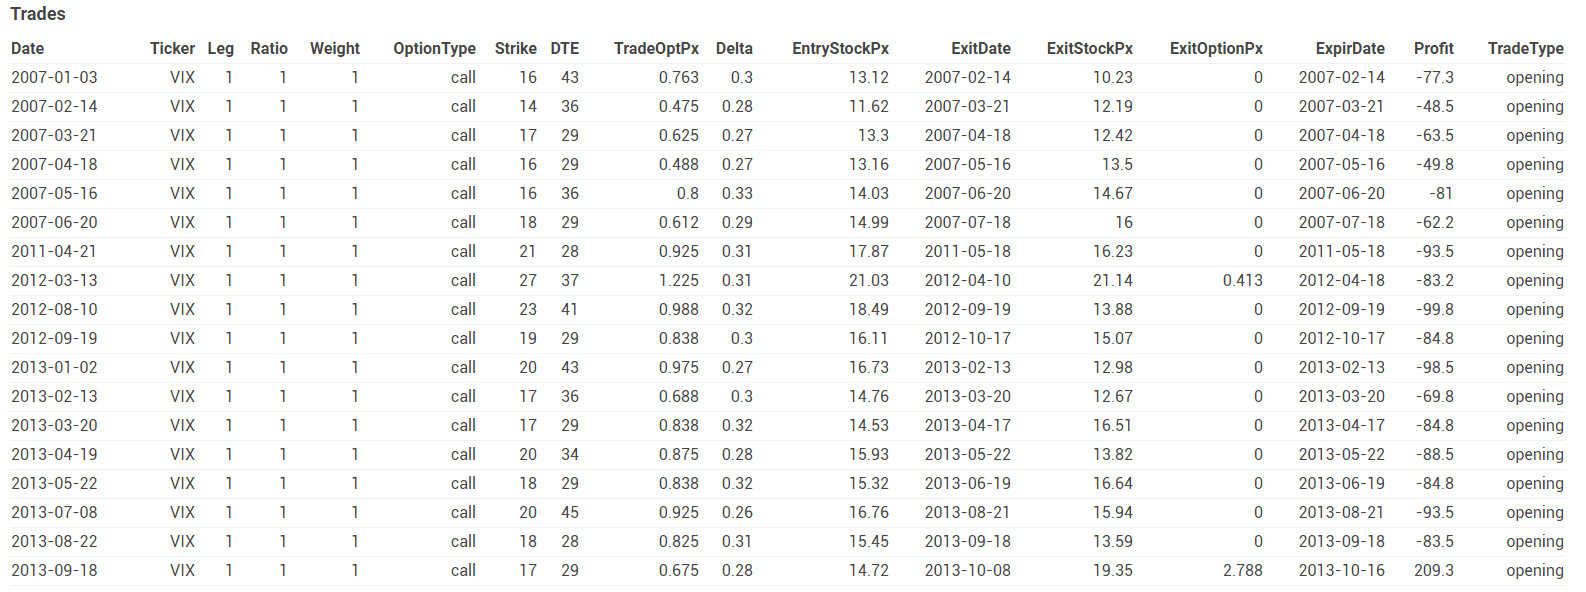Click delta value 0.26
The width and height of the screenshot is (1586, 592).
(737, 512)
